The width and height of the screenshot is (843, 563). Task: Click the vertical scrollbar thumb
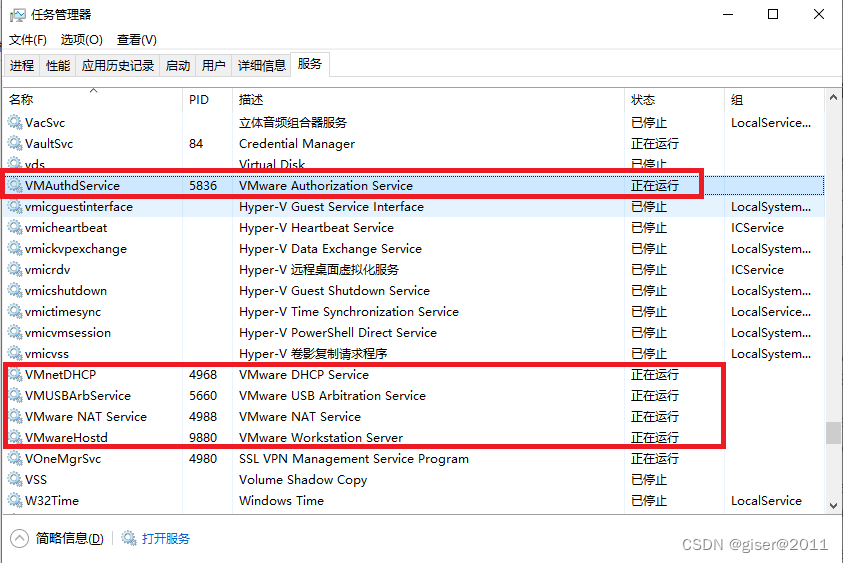(x=833, y=433)
